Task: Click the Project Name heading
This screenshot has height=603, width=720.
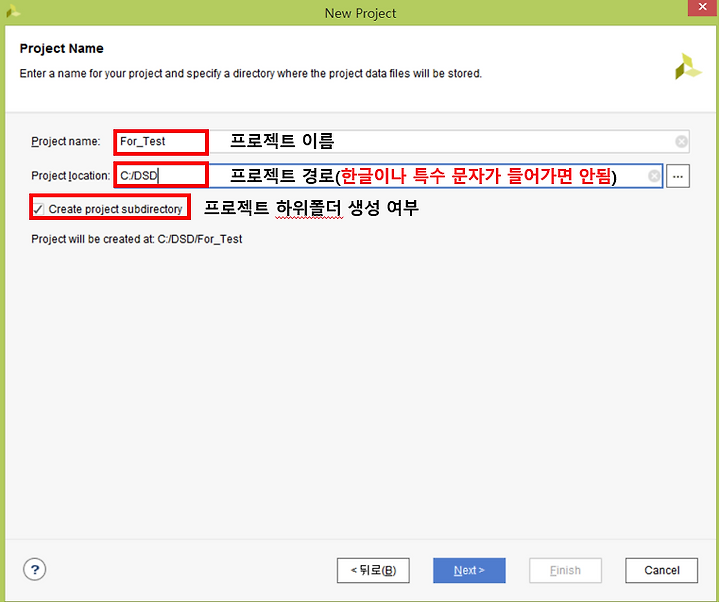Action: [62, 49]
